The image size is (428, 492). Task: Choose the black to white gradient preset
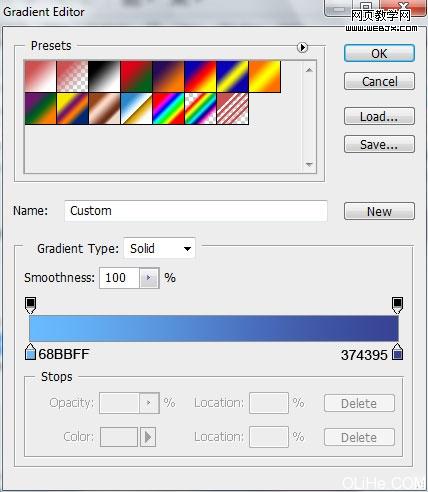[x=104, y=76]
